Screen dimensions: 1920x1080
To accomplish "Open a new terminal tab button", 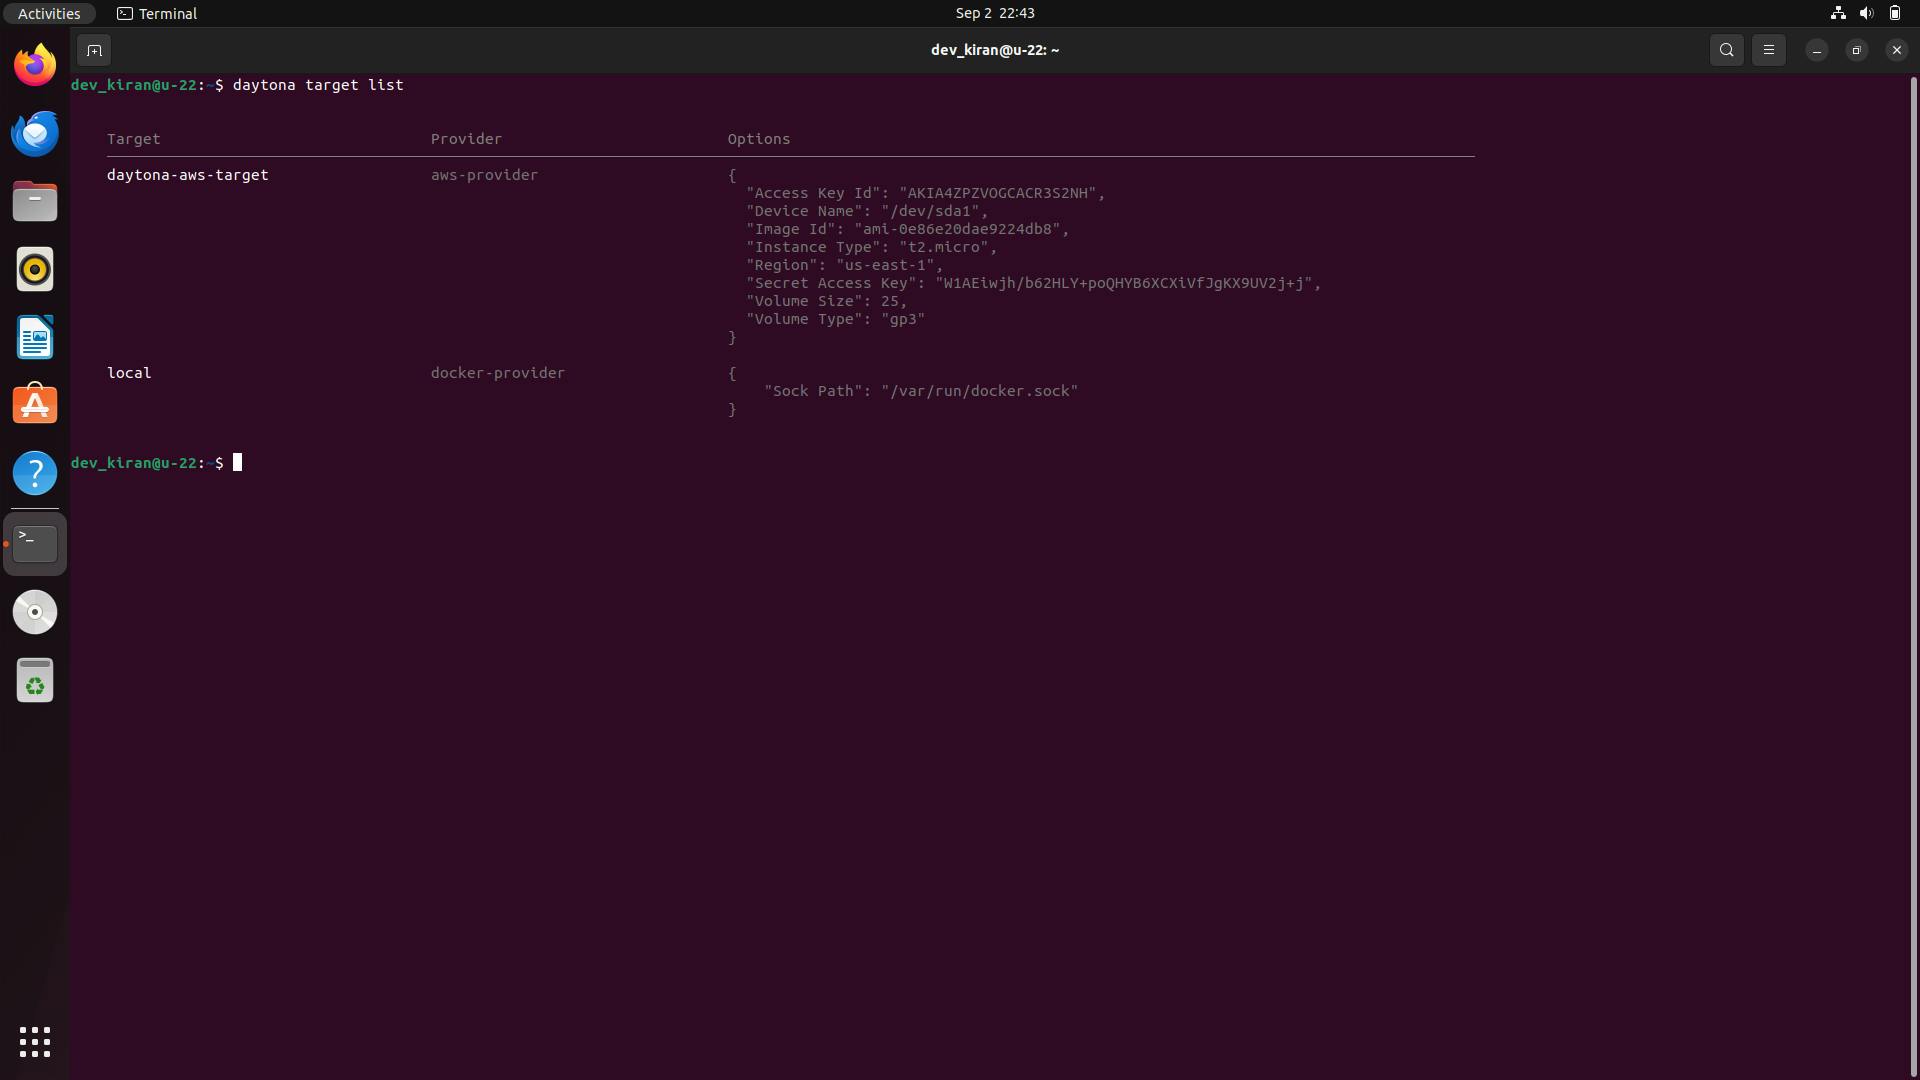I will [94, 50].
